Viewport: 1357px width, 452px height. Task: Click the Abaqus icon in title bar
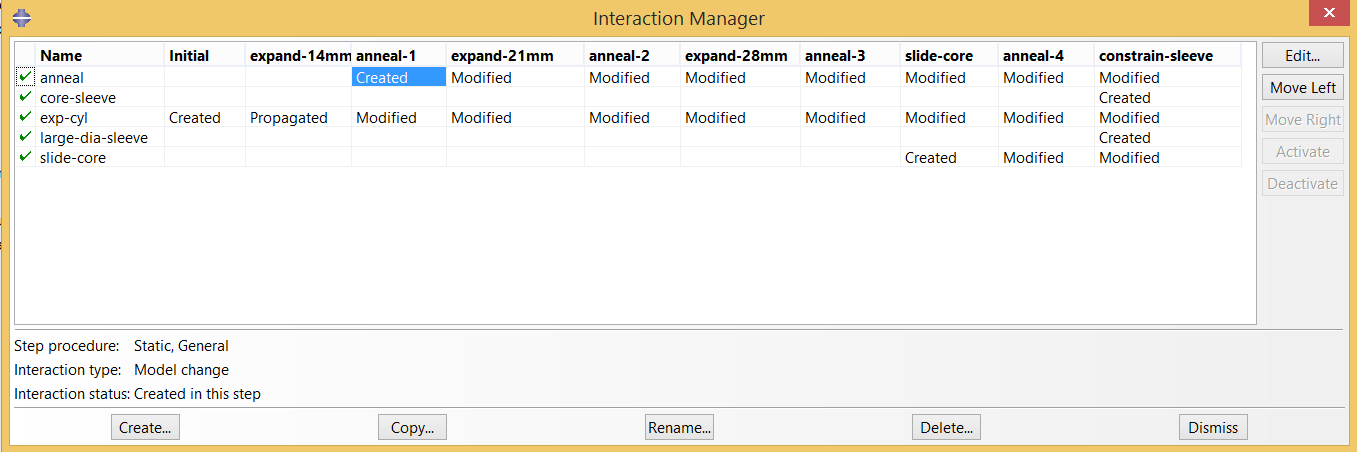(21, 17)
